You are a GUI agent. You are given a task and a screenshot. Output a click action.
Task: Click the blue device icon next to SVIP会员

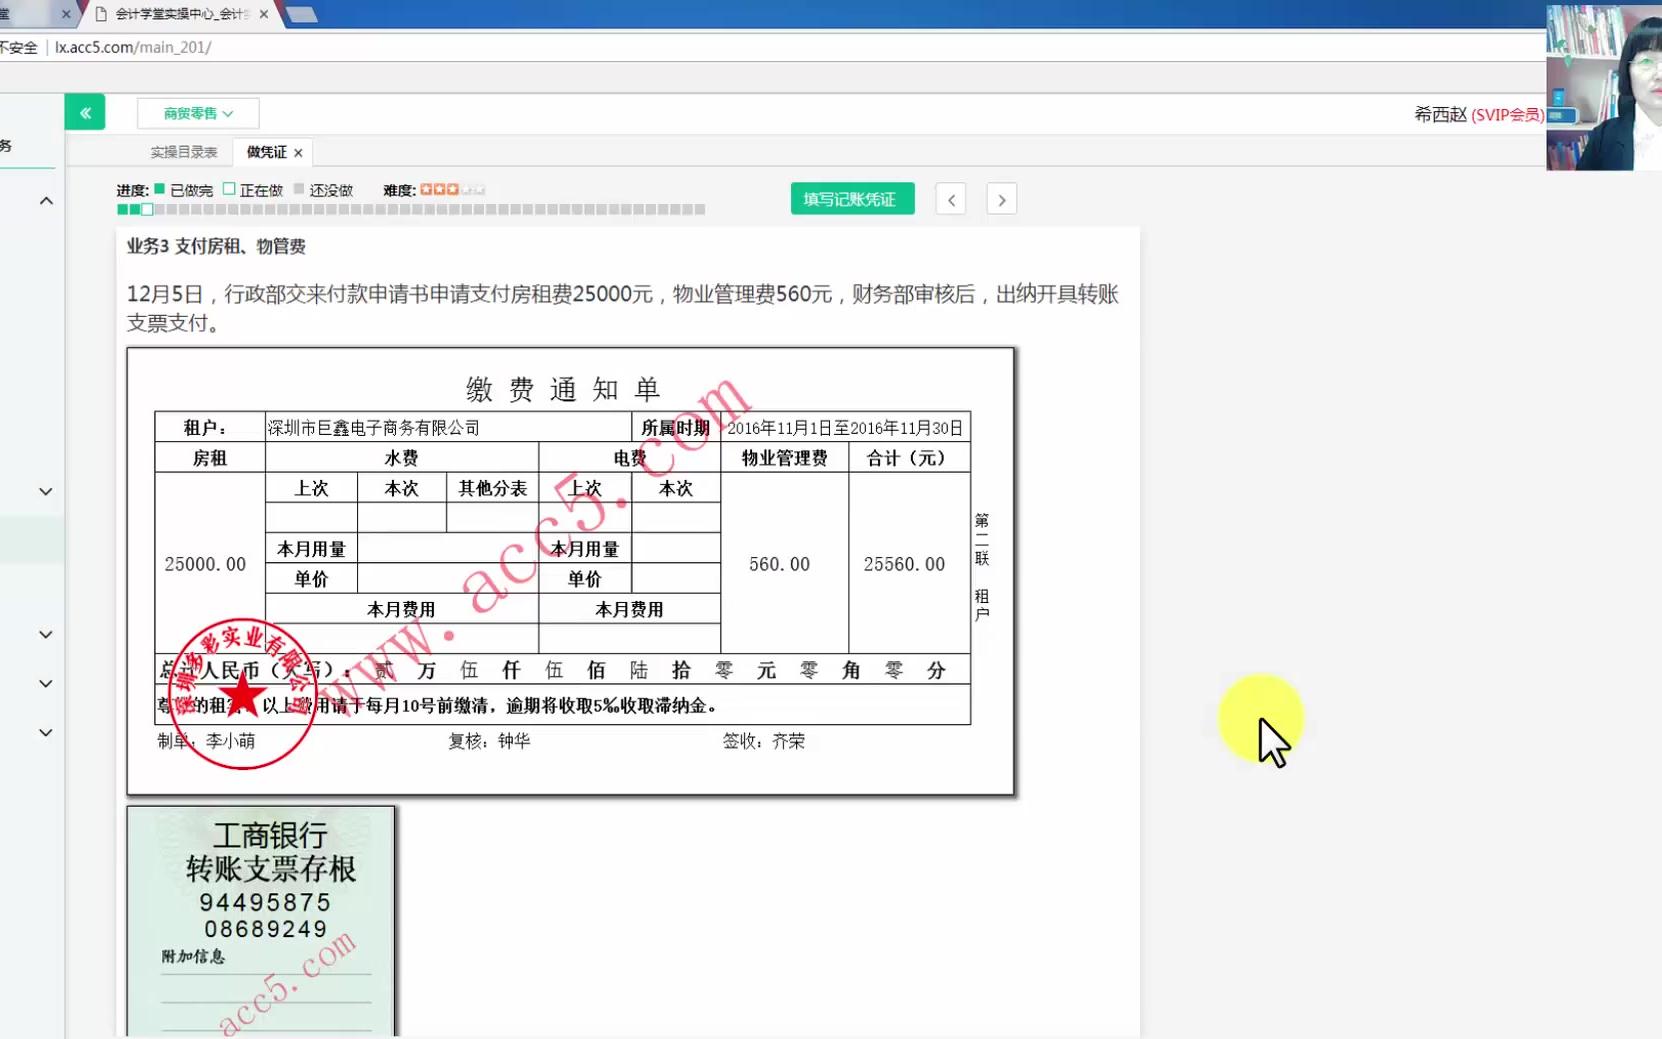[x=1562, y=115]
